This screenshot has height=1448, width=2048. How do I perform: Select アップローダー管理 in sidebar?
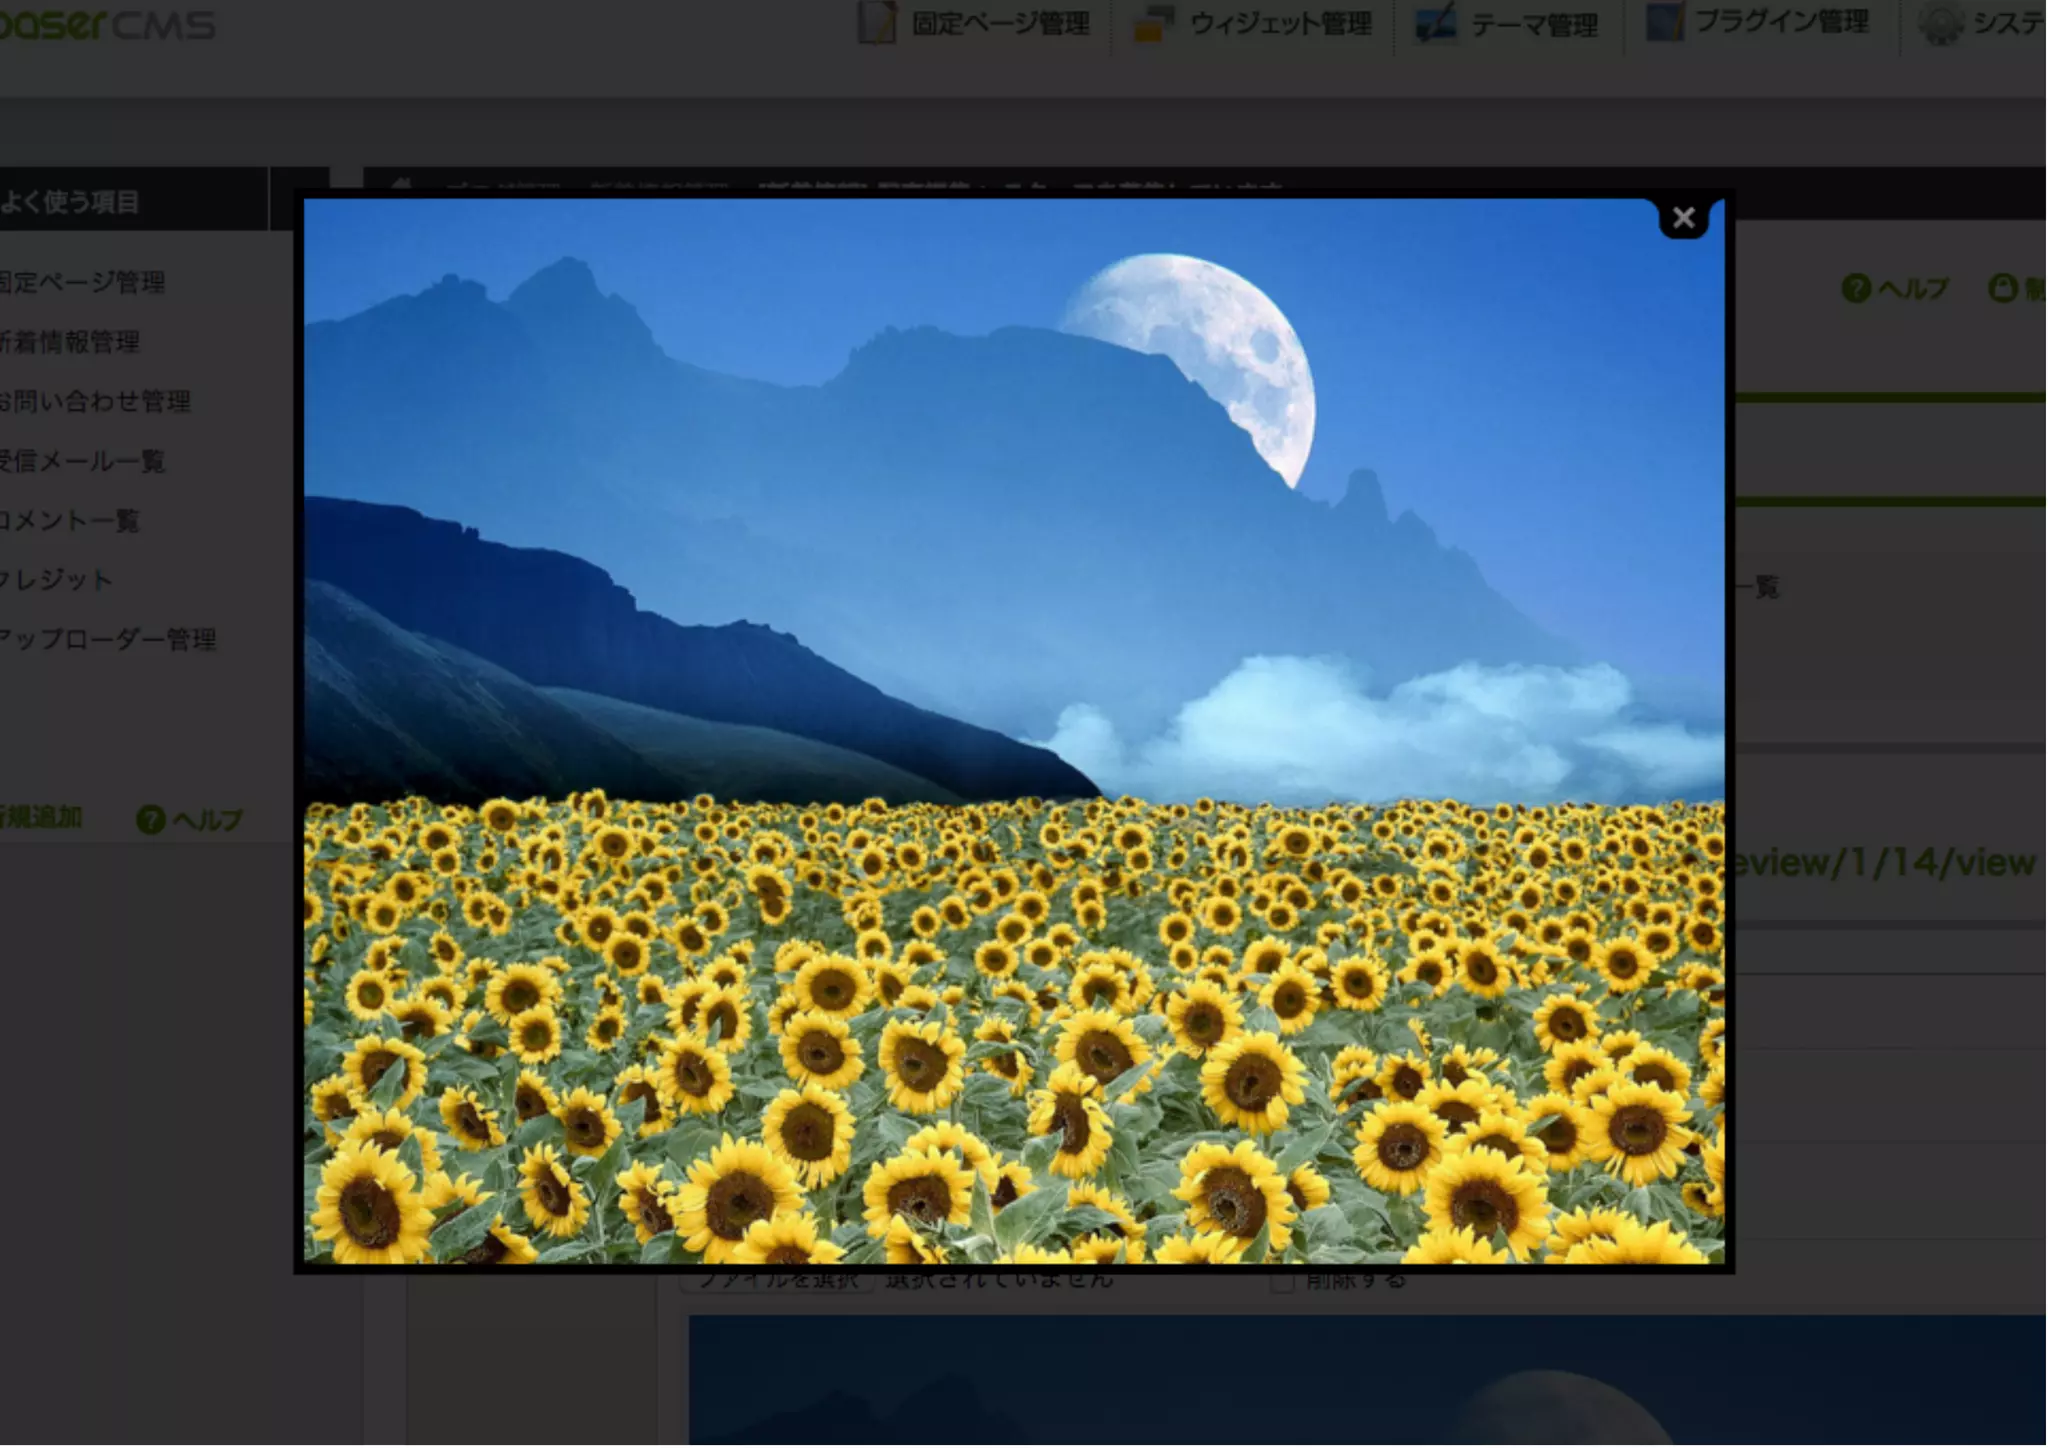(108, 639)
